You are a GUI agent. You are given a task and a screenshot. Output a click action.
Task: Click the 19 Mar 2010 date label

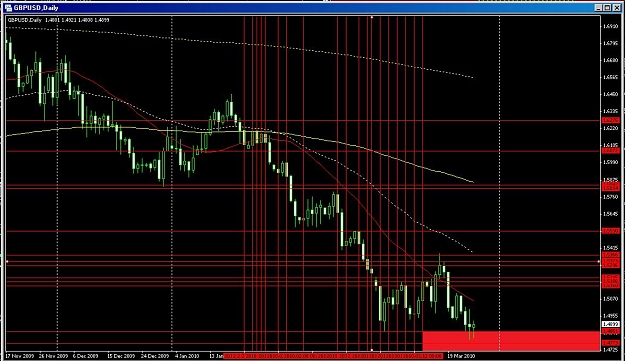(461, 356)
